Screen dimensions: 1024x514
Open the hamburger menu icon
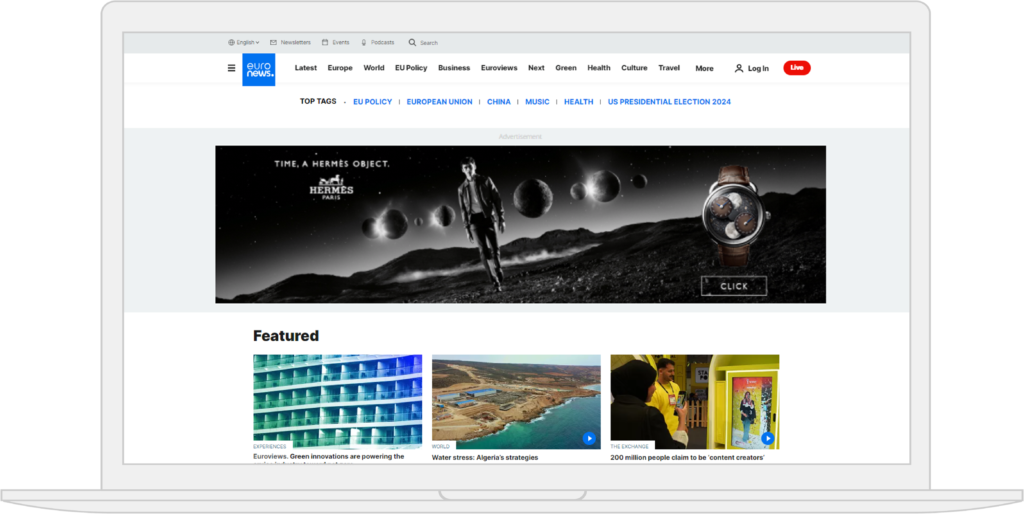232,68
